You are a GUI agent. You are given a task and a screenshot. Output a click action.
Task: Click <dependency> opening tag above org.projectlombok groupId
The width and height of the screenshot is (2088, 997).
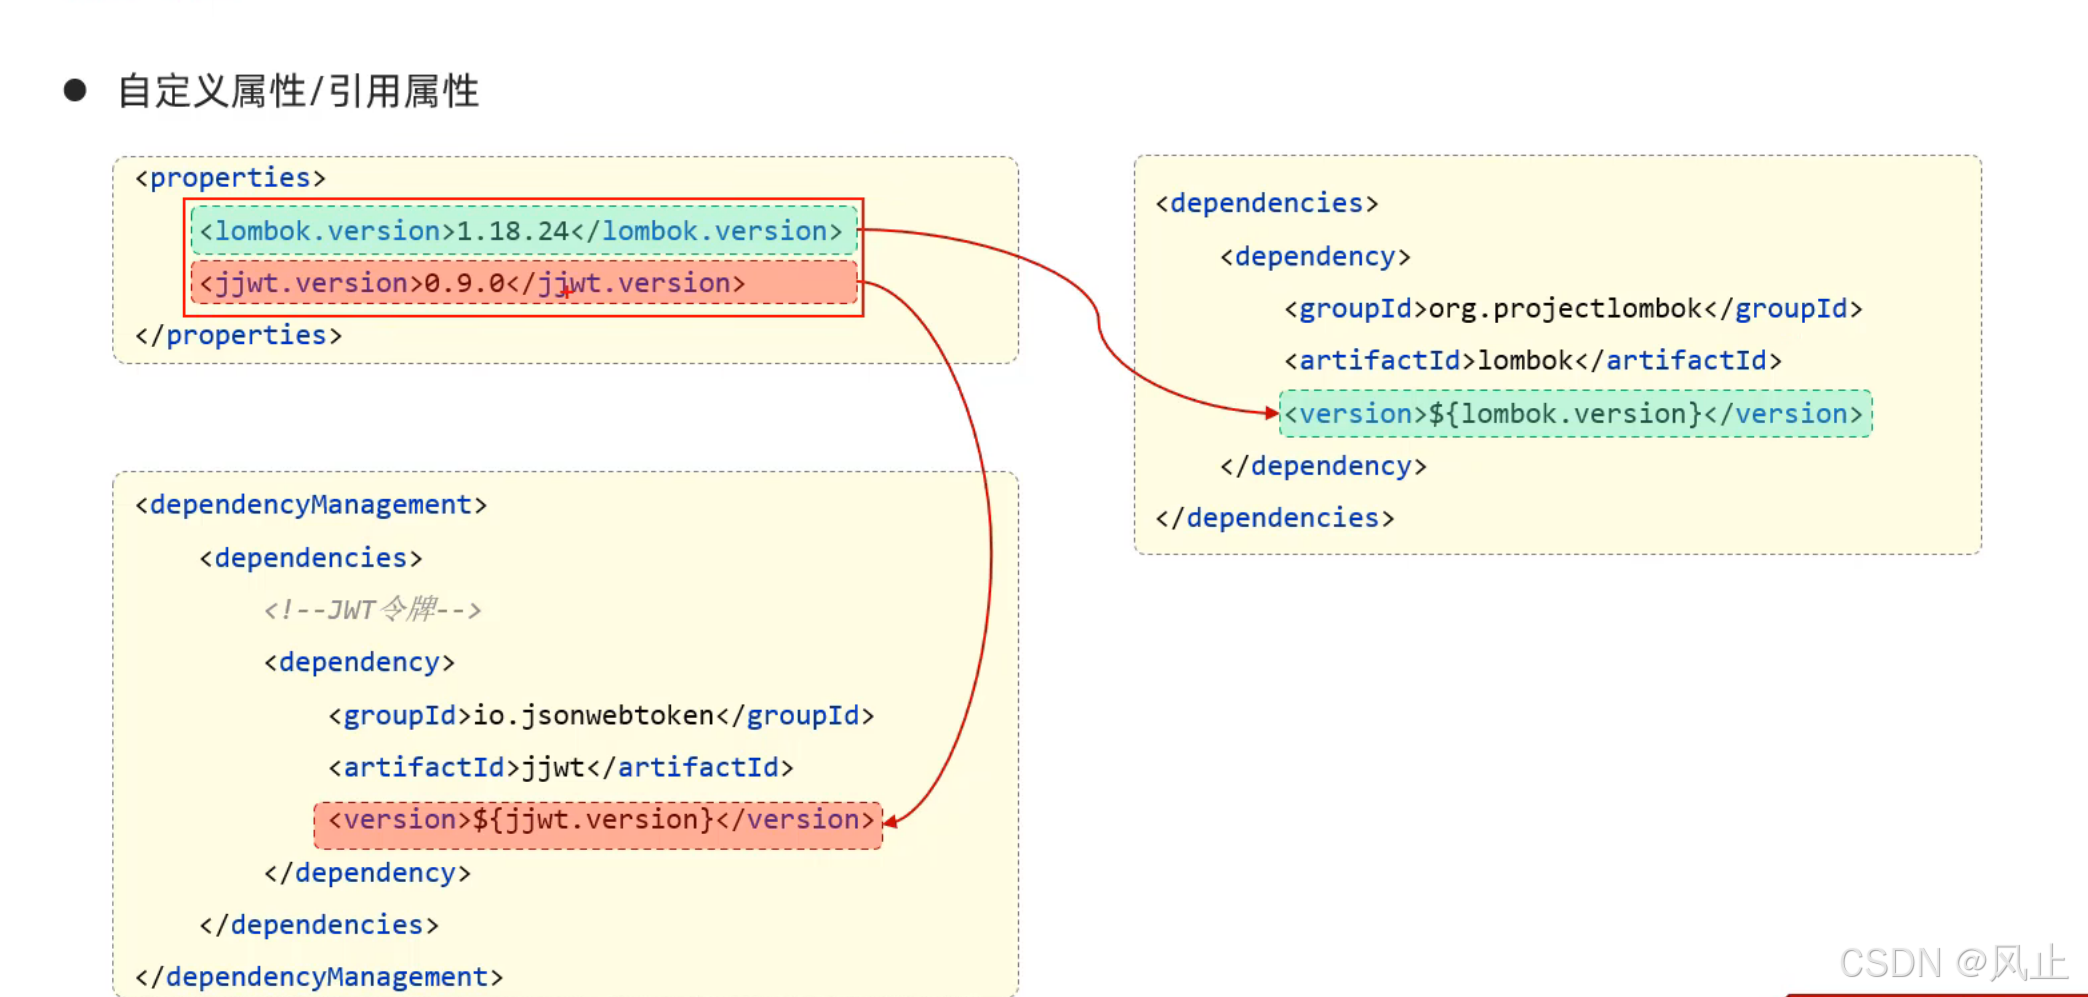click(x=1315, y=257)
